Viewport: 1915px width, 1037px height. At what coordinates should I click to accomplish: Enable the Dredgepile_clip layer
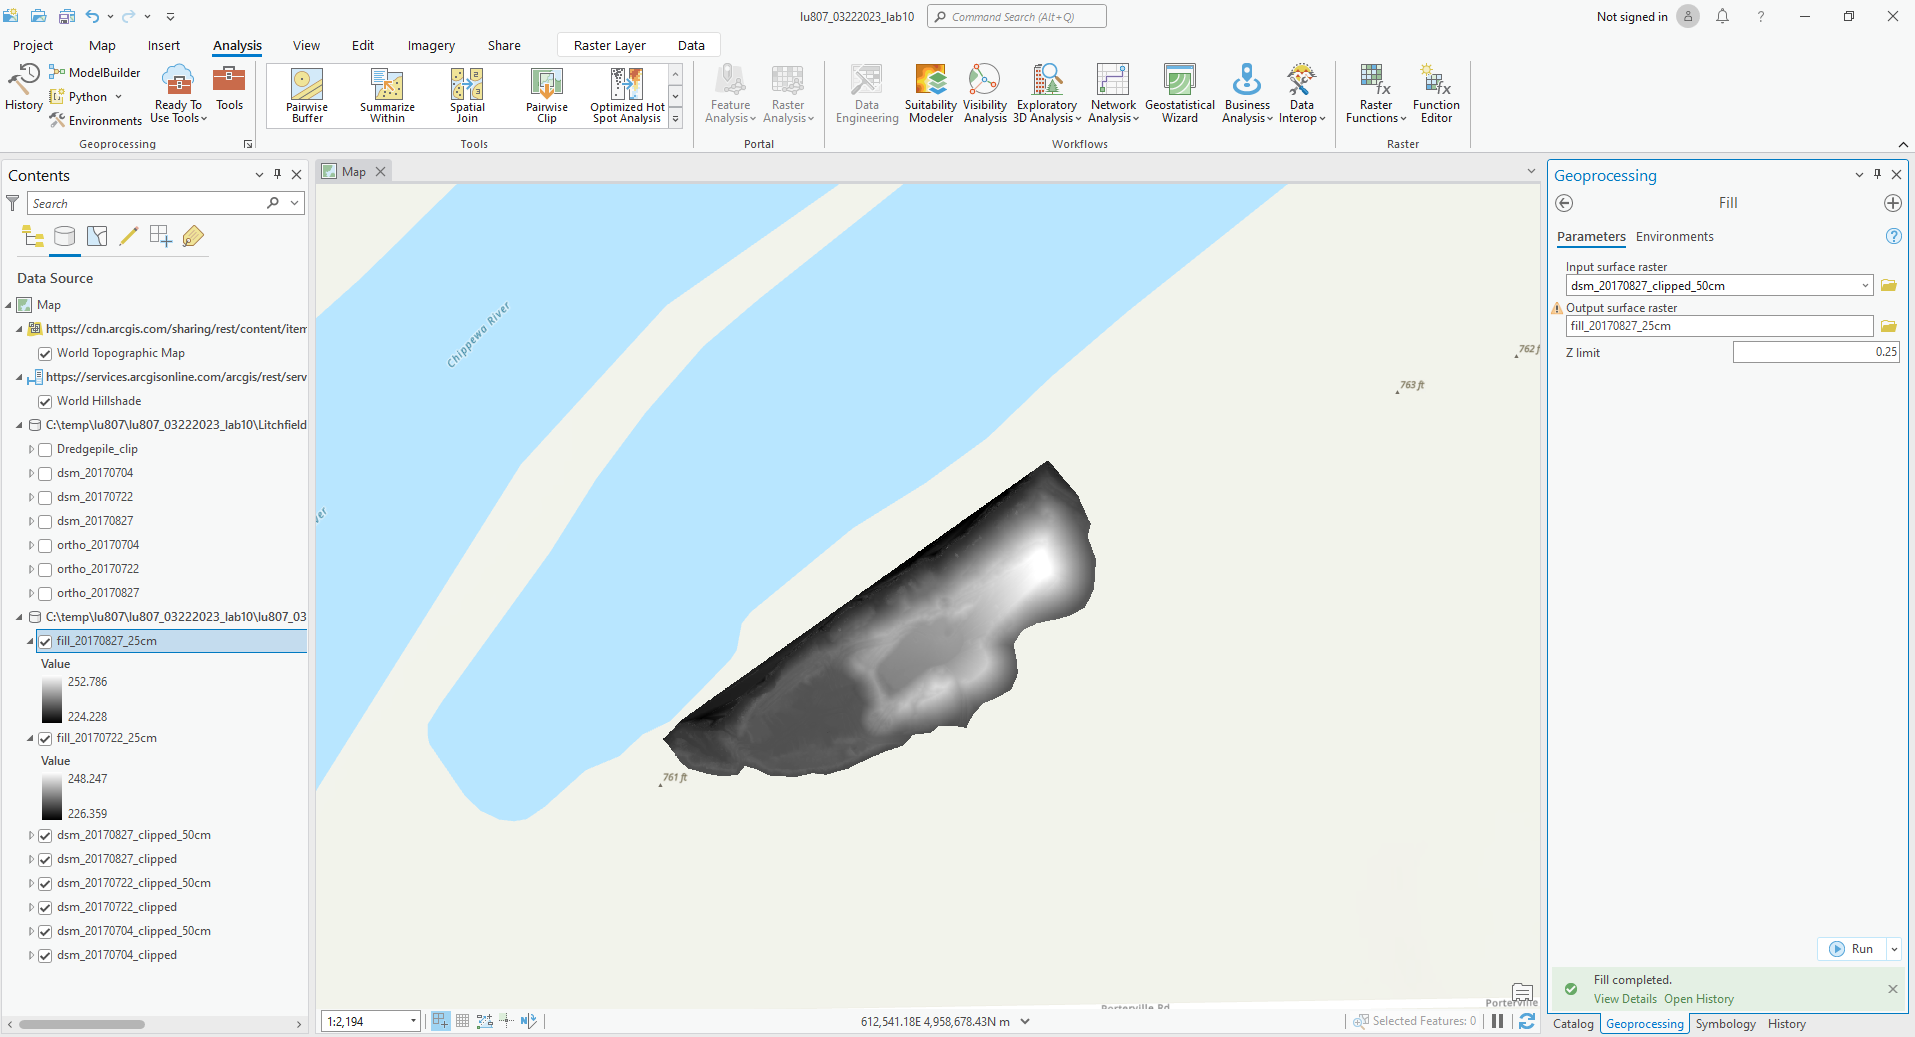coord(45,450)
